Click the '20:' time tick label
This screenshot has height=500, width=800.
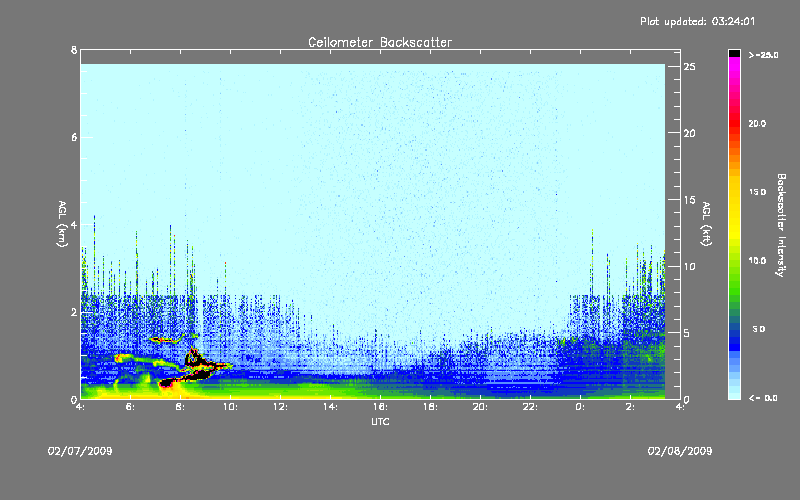pos(481,407)
